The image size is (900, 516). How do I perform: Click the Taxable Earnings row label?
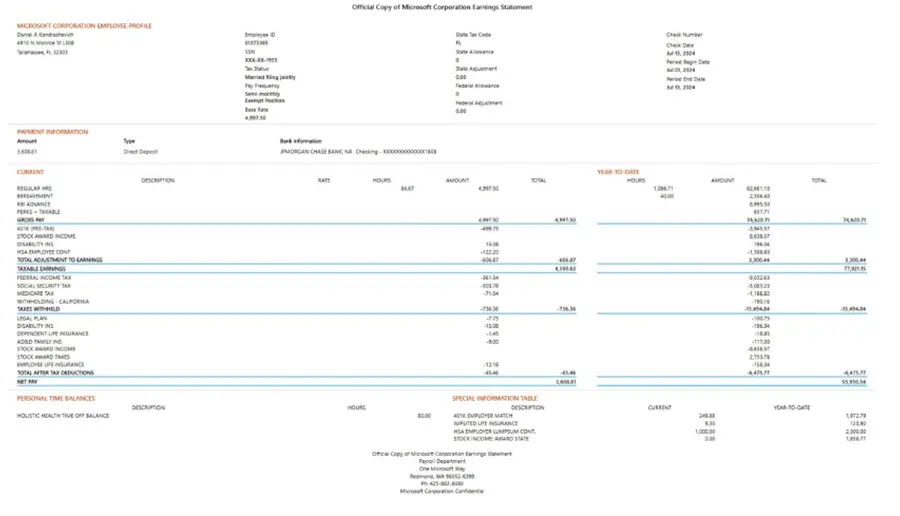[41, 269]
